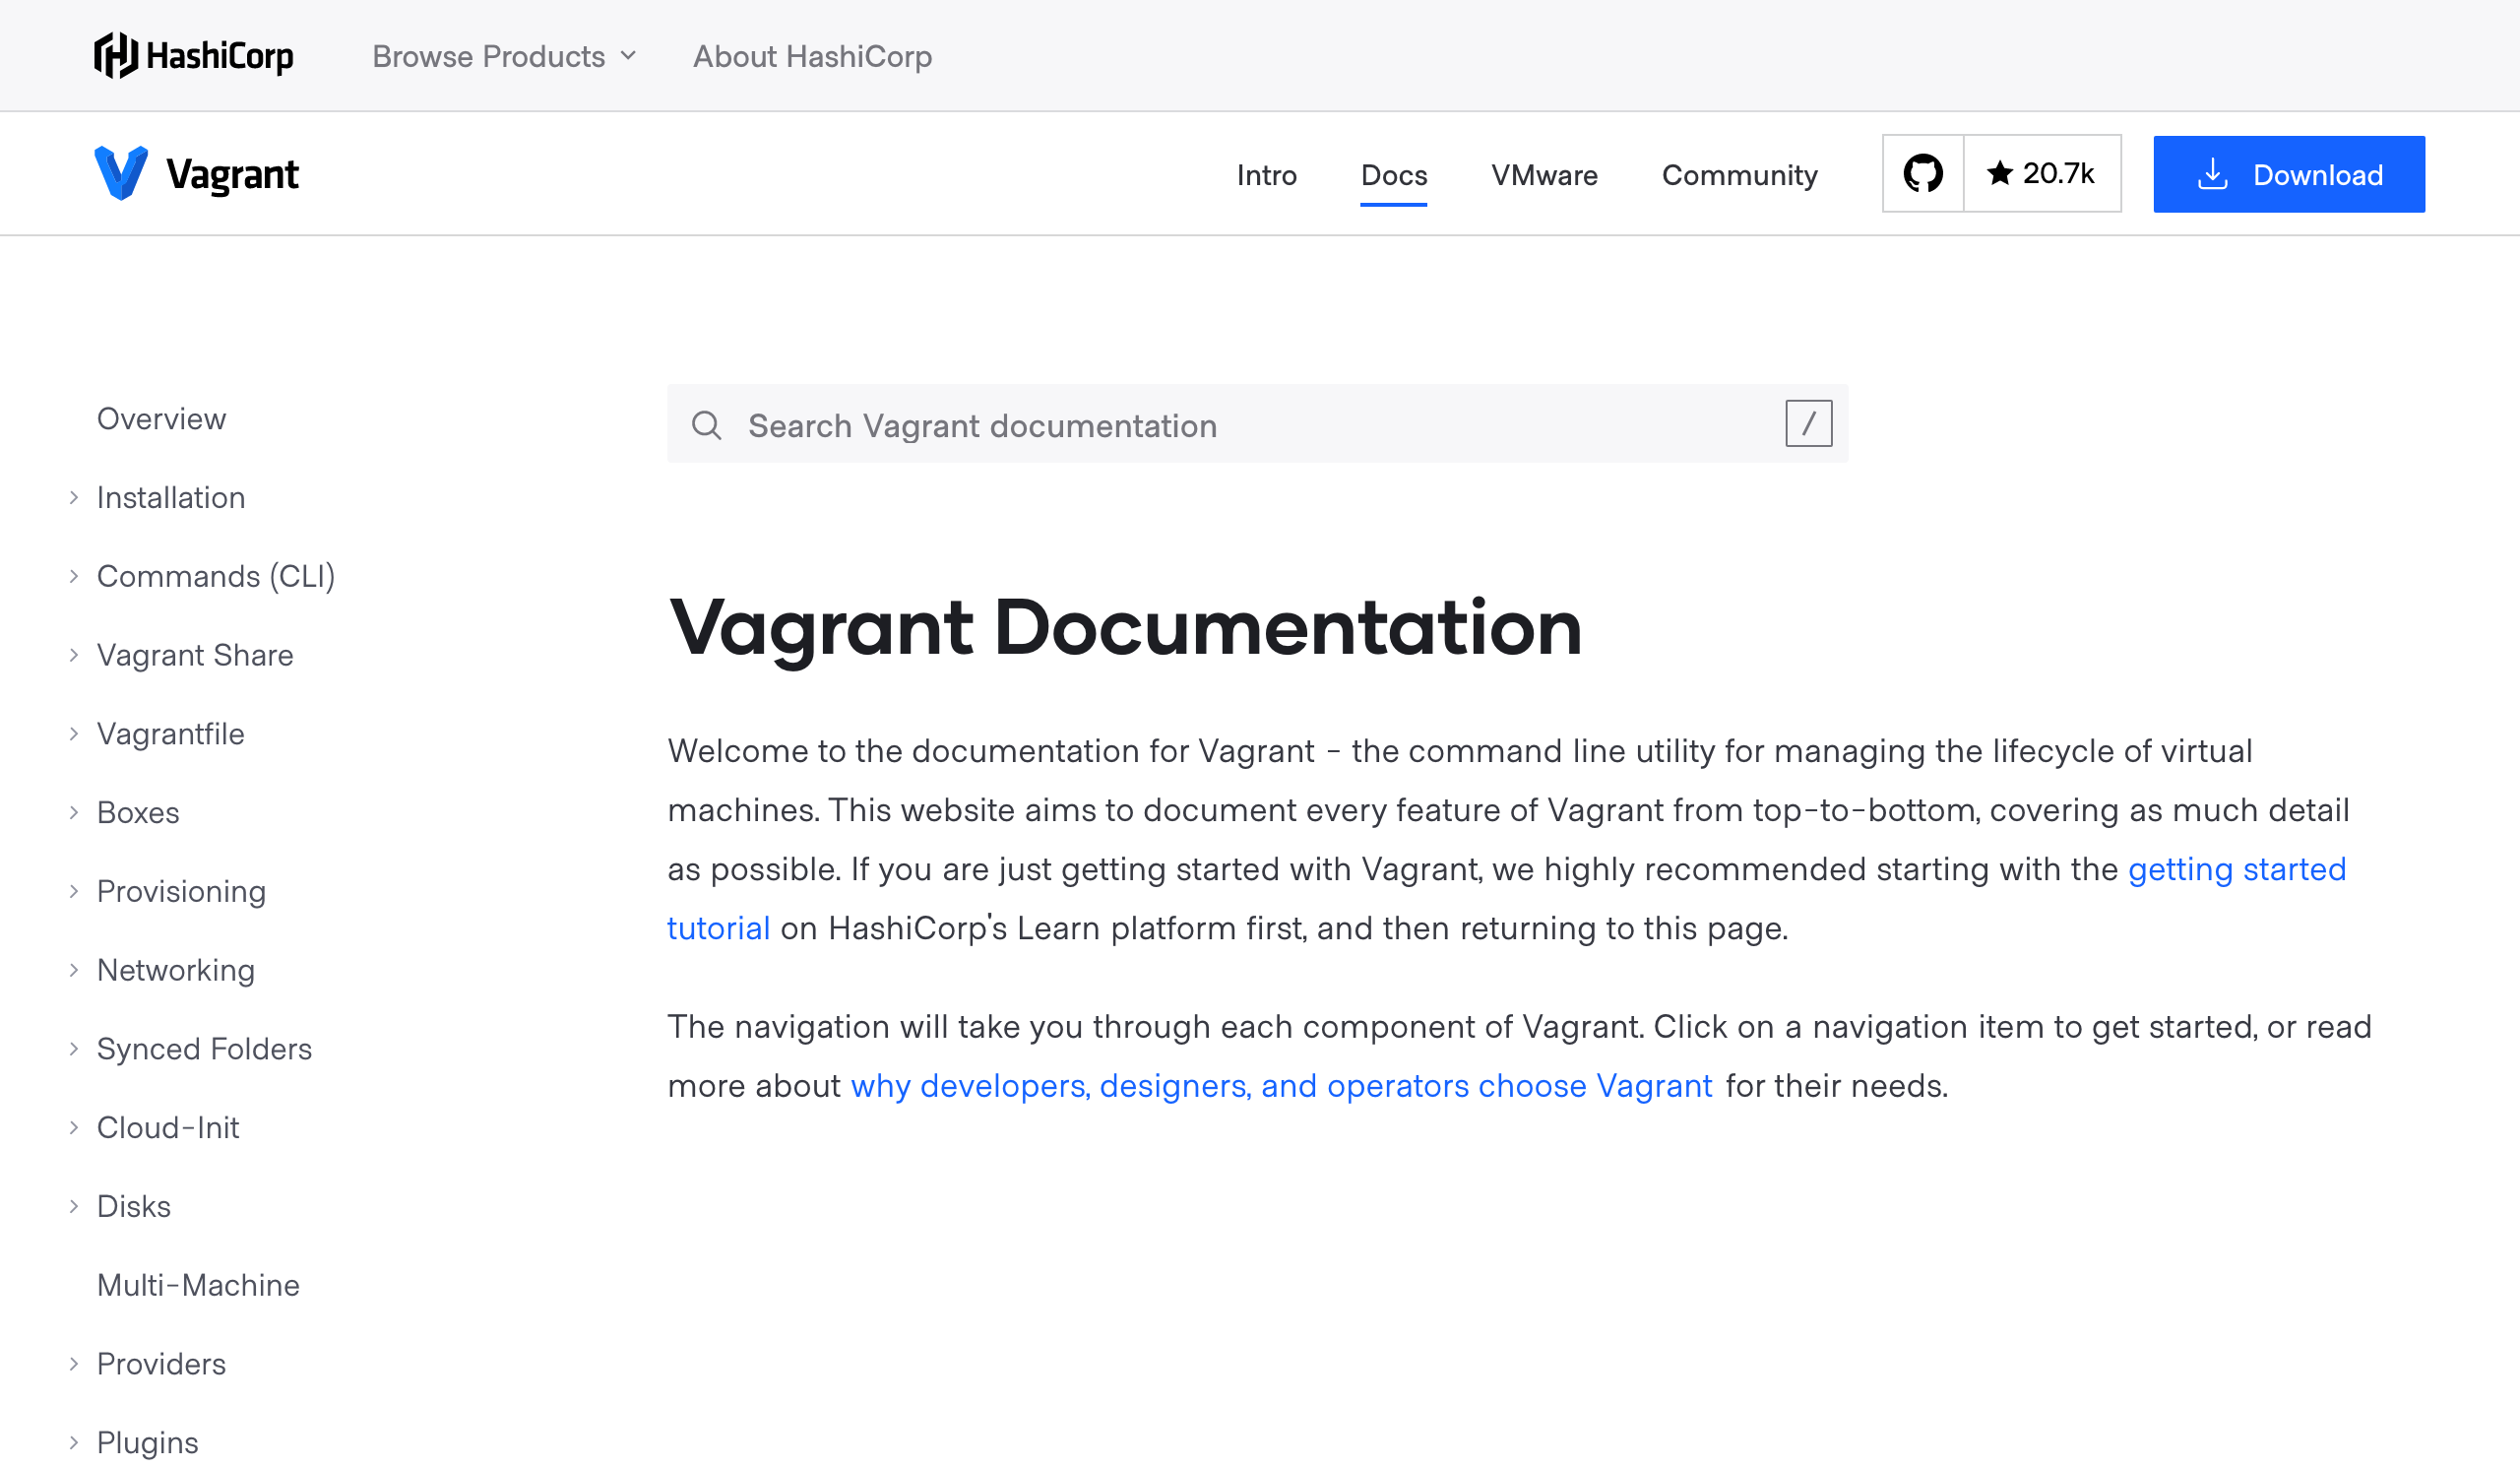This screenshot has height=1467, width=2520.
Task: Click the HashiCorp logo
Action: coord(193,56)
